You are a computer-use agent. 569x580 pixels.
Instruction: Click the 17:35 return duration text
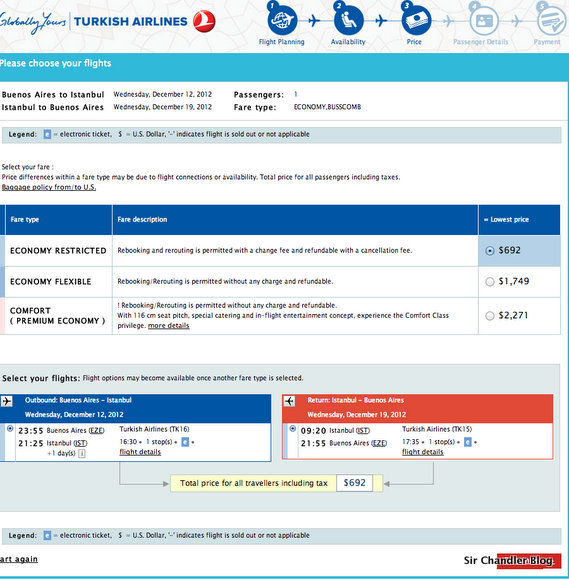411,442
